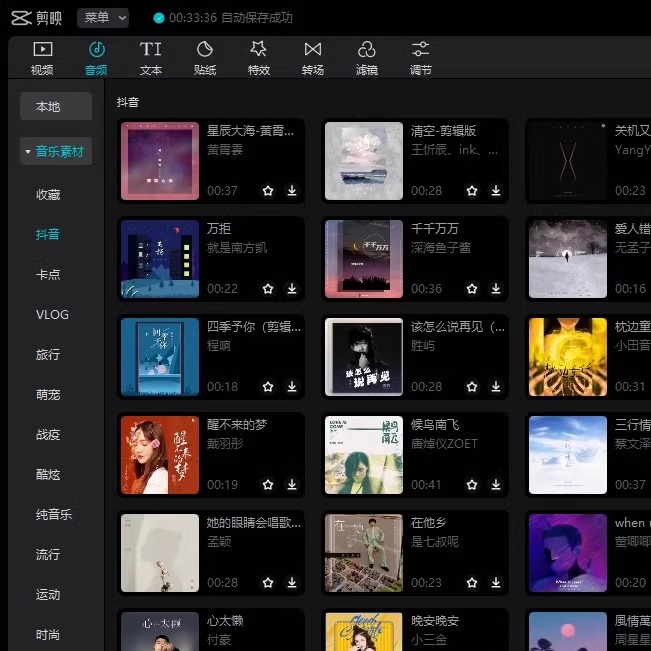Favorite the song 万拒
The height and width of the screenshot is (651, 651).
(x=268, y=289)
